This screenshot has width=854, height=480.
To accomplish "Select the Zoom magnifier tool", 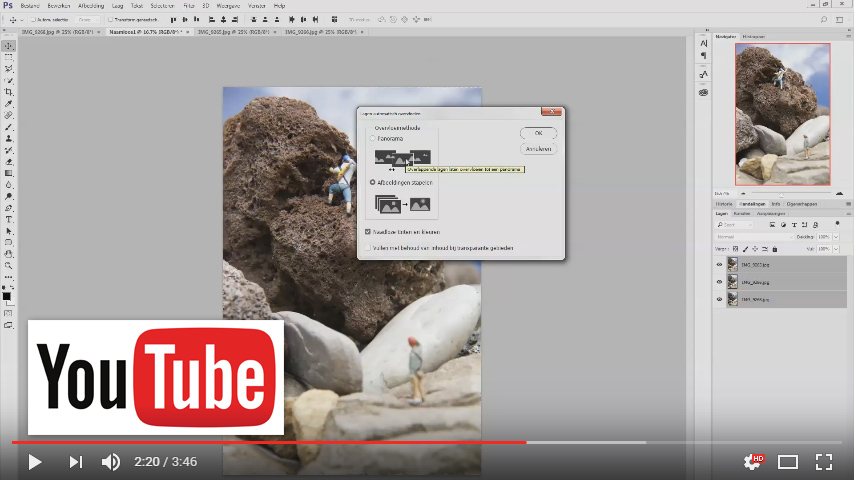I will click(9, 266).
